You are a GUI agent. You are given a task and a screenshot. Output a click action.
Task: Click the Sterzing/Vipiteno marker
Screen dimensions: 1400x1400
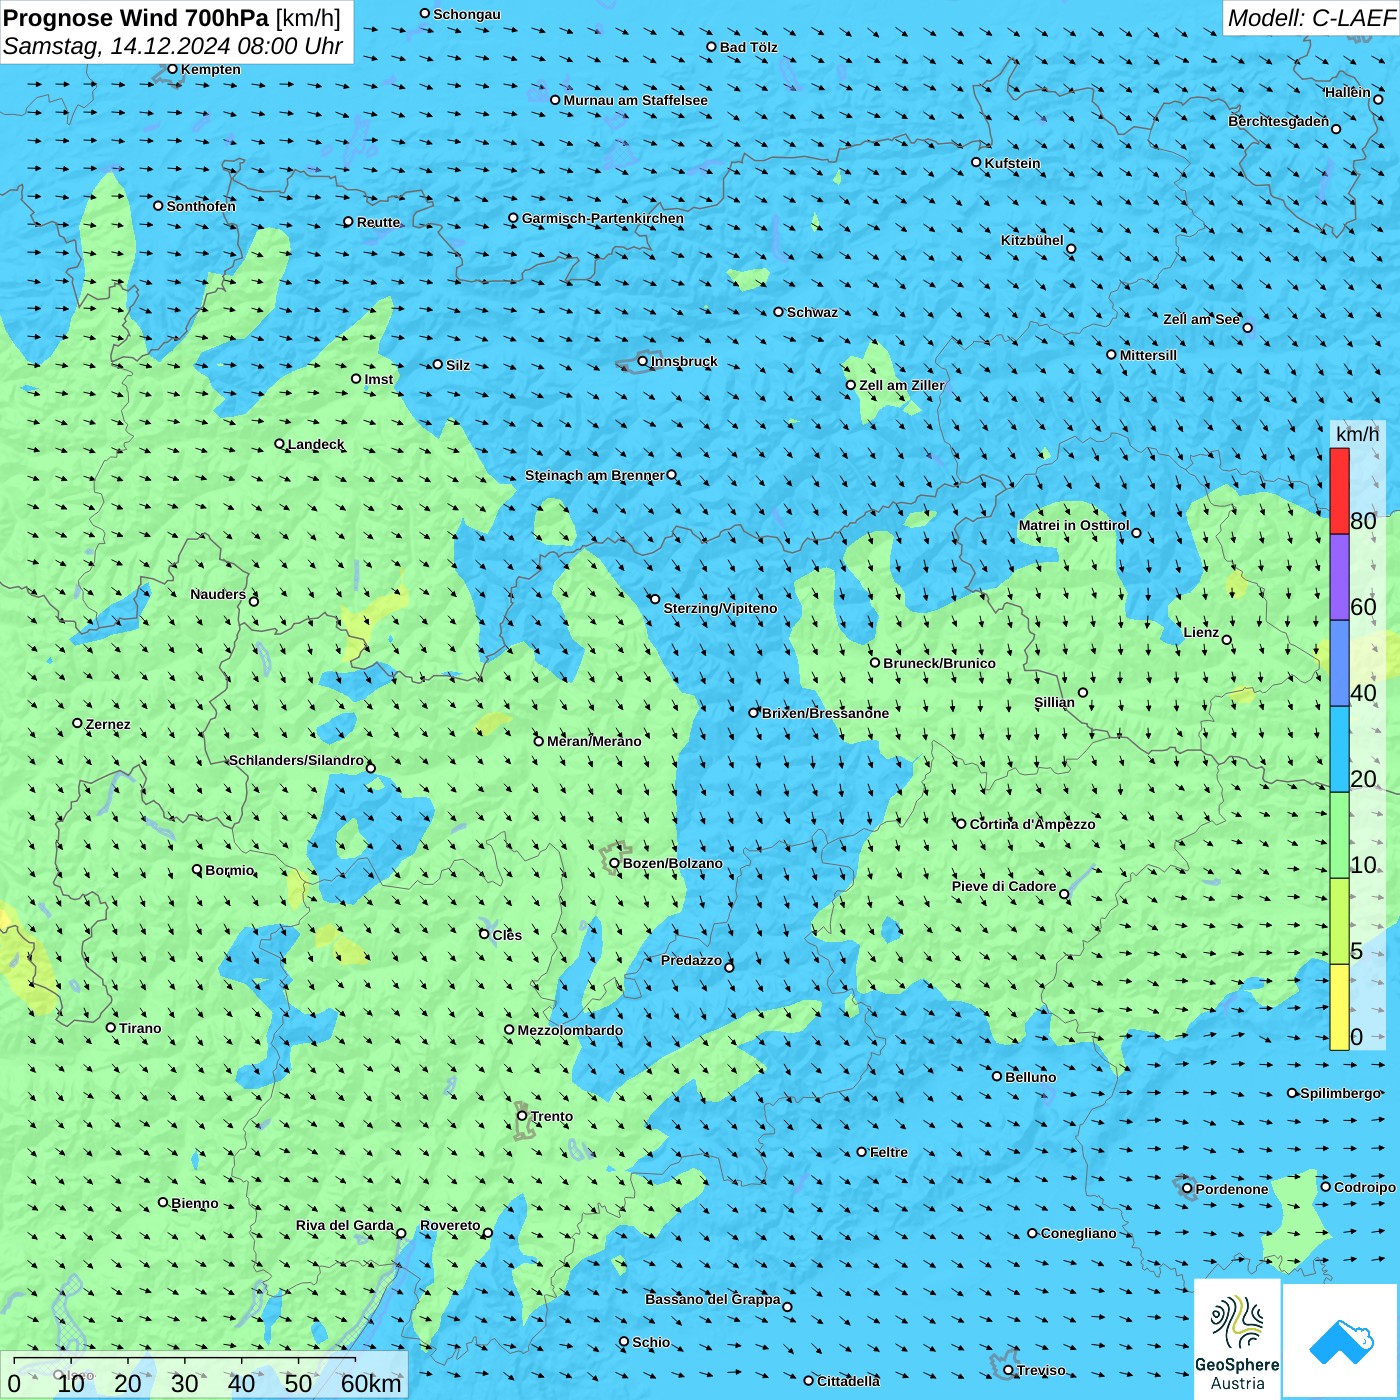pyautogui.click(x=655, y=599)
